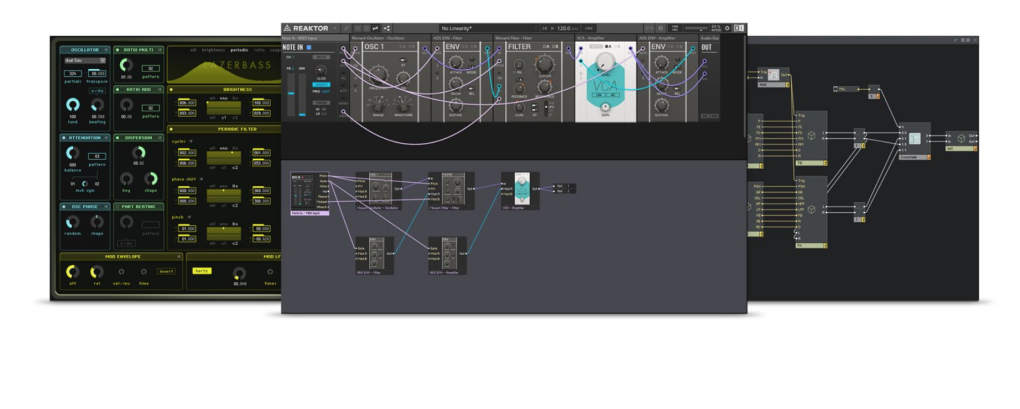Toggle the KT switch in OSC 1
Screen dimensions: 1020x409
coord(403,60)
